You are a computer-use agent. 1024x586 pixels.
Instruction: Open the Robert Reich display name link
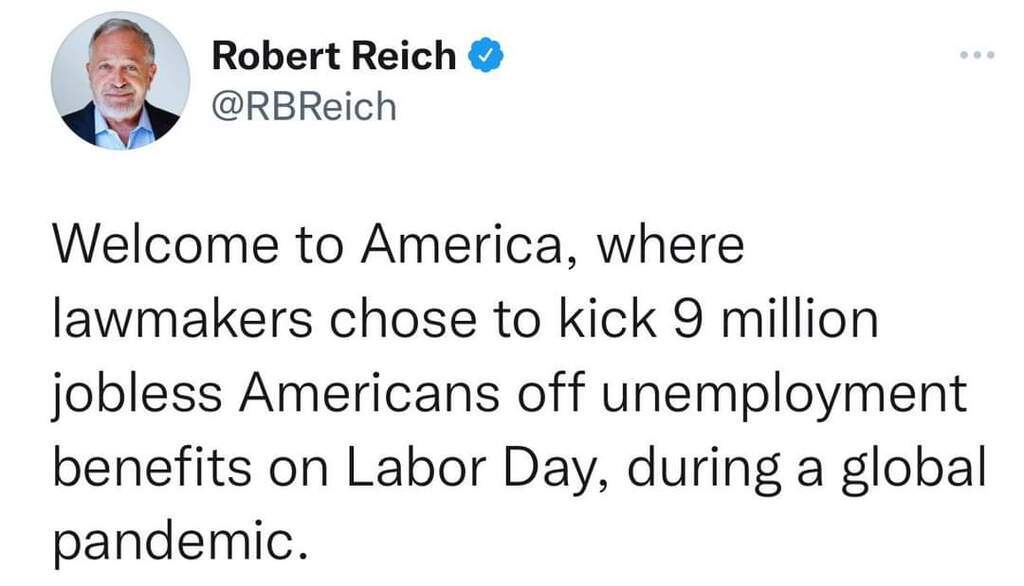point(334,55)
